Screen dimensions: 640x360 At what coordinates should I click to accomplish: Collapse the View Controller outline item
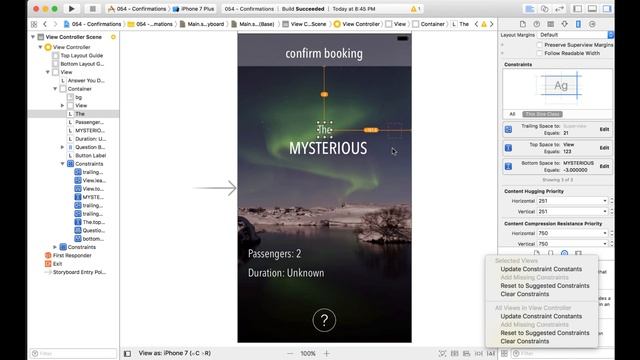[40, 47]
